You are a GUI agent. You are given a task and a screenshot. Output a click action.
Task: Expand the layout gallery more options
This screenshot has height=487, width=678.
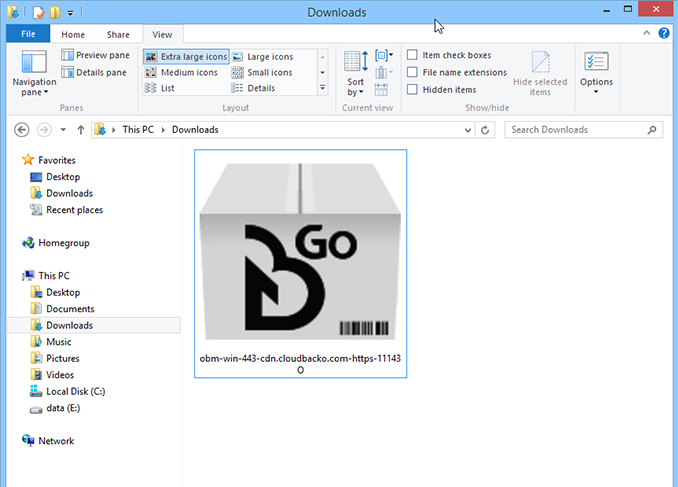[x=323, y=88]
